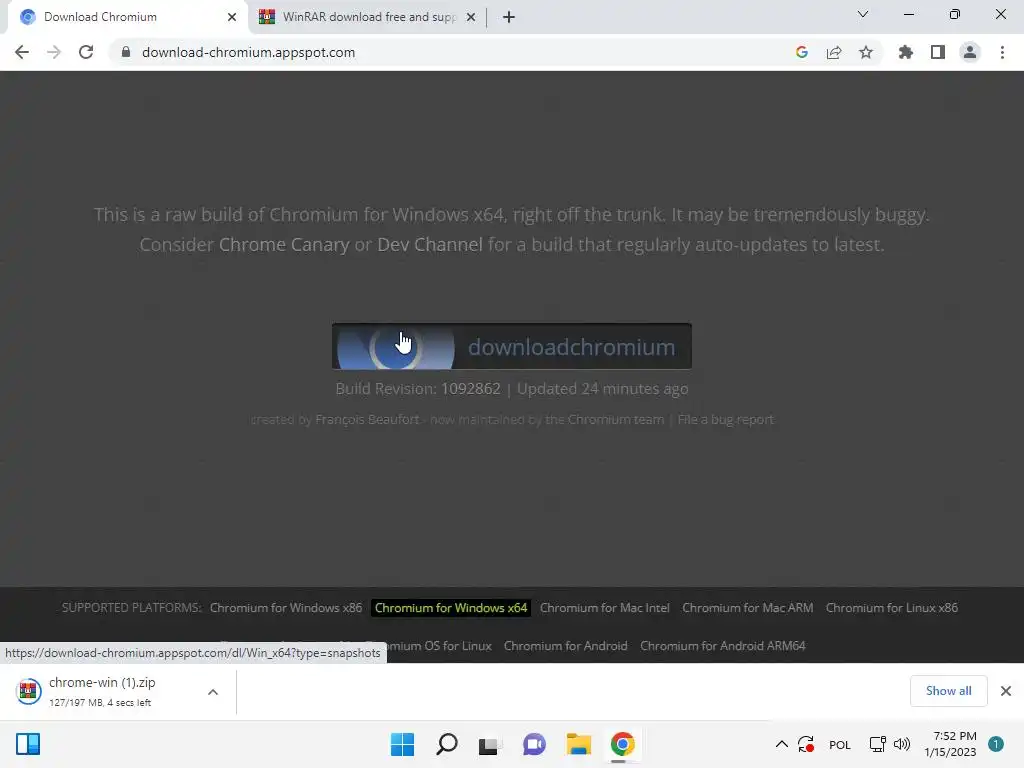Expand options for chrome-win (1).zip download
This screenshot has width=1024, height=768.
[x=213, y=692]
